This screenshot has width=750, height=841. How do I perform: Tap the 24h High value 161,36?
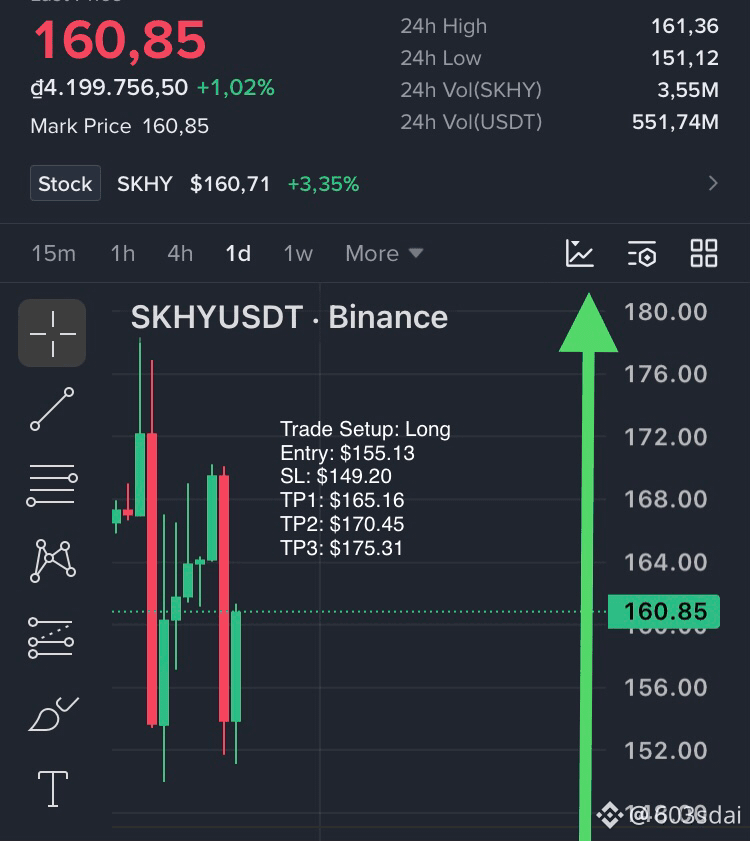685,26
